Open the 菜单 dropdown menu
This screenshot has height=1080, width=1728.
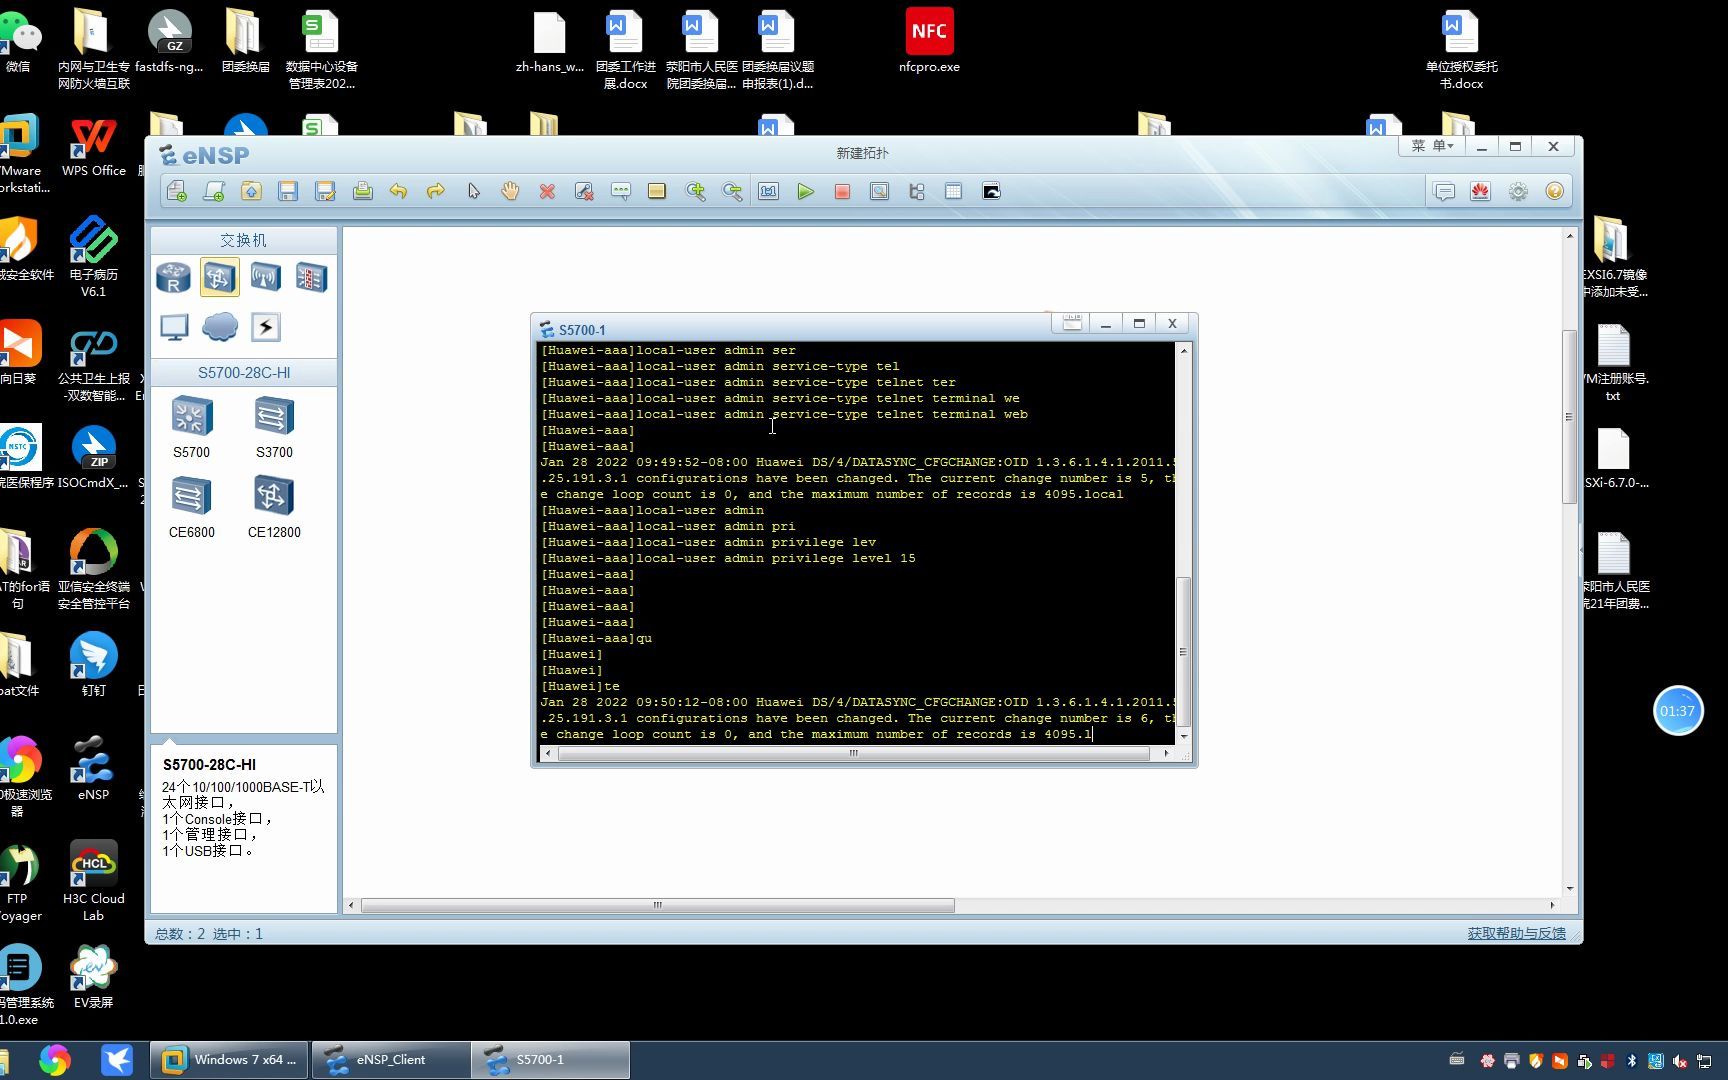point(1432,146)
